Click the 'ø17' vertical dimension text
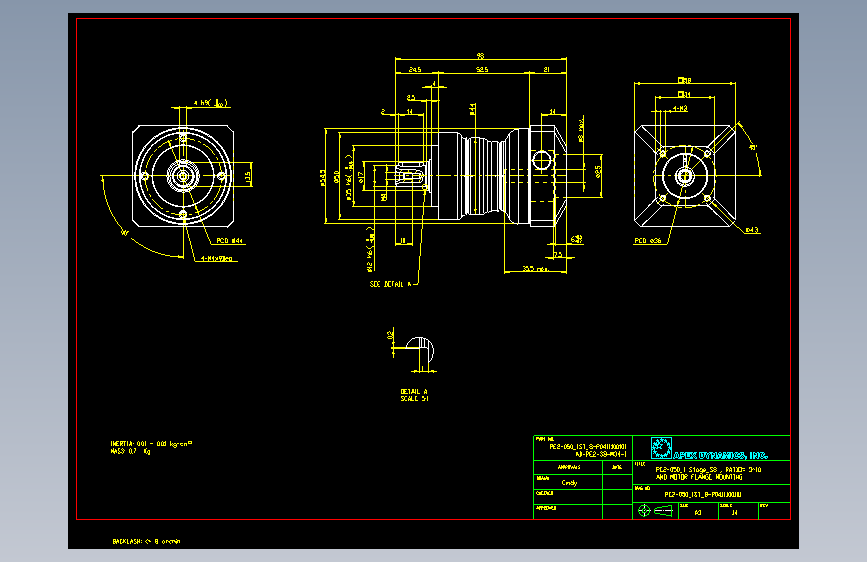Screen dimensions: 867x562 tap(361, 177)
